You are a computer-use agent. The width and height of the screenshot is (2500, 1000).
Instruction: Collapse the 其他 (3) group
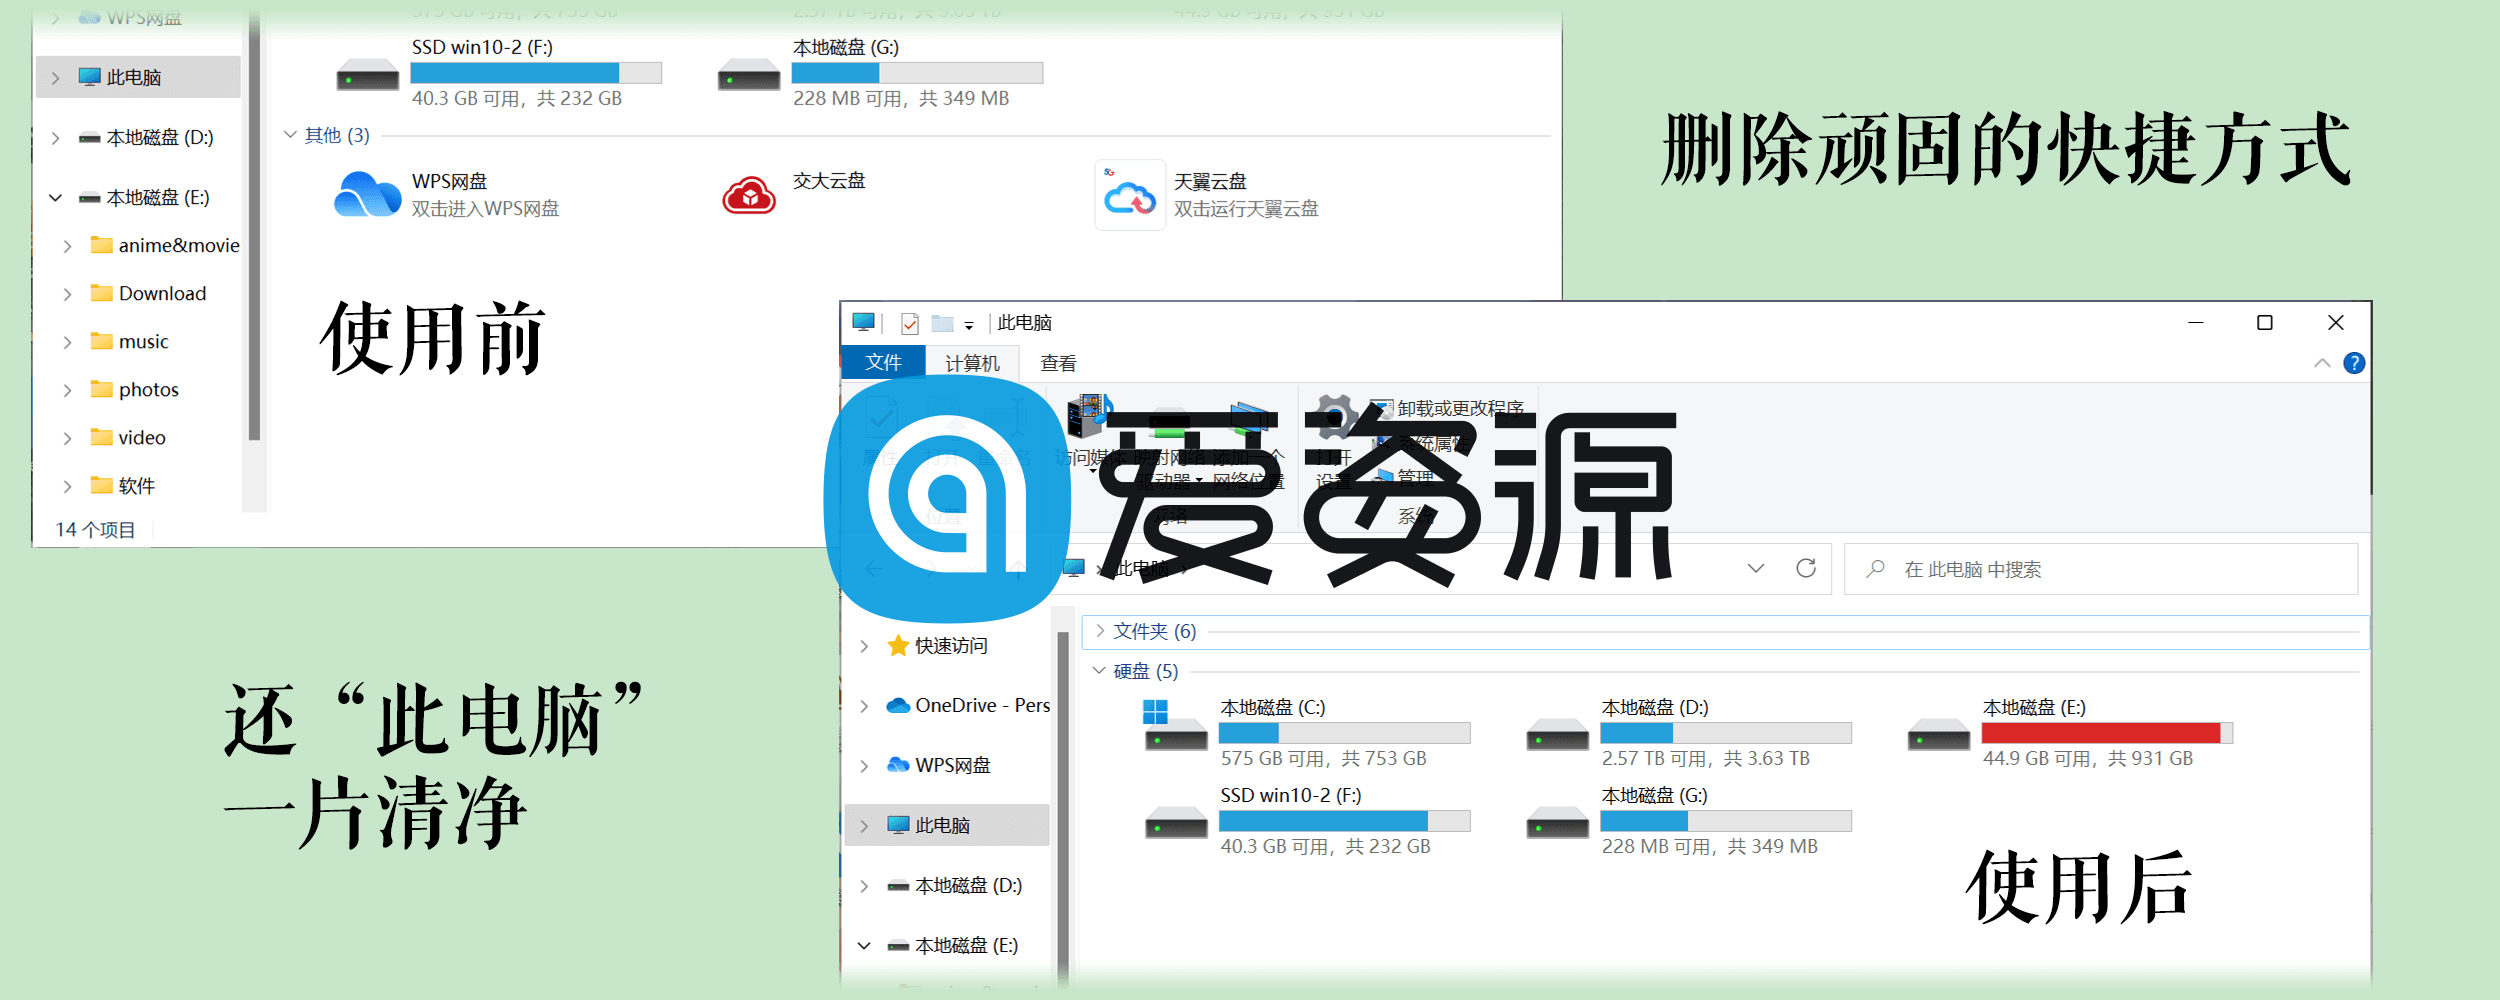[x=290, y=135]
